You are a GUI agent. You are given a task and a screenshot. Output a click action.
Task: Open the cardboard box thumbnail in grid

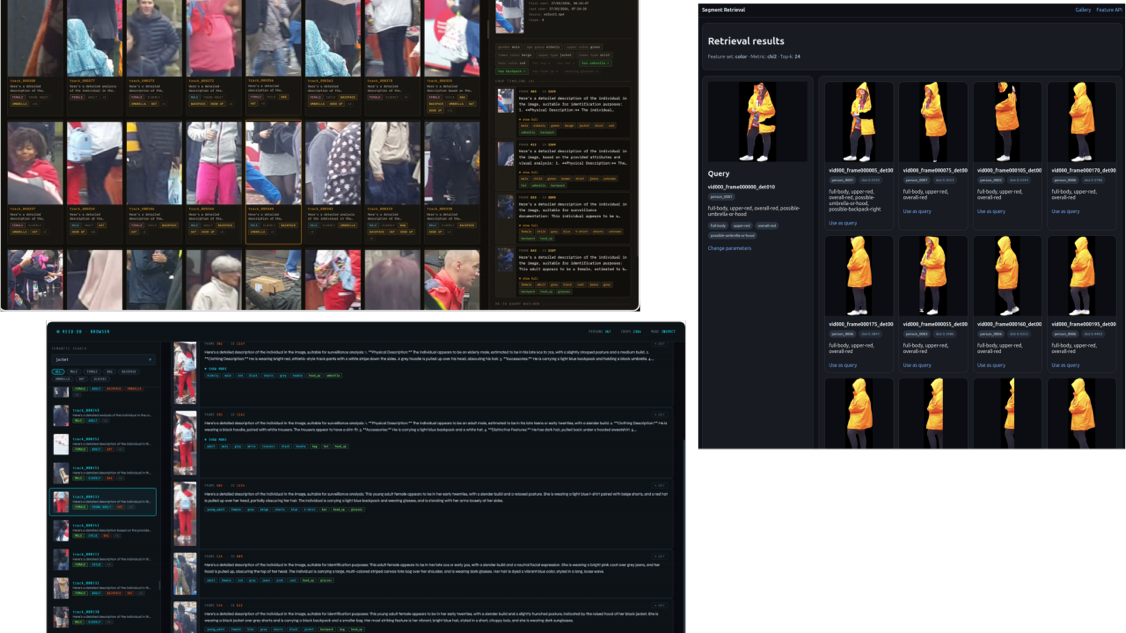click(x=273, y=279)
